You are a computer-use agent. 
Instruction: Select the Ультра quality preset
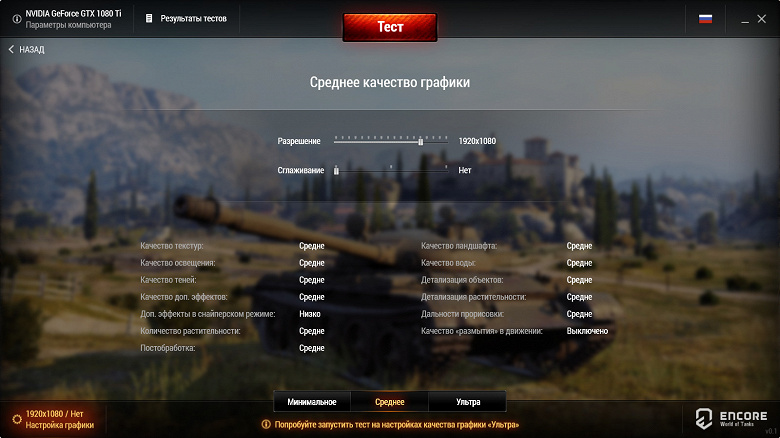(x=468, y=402)
